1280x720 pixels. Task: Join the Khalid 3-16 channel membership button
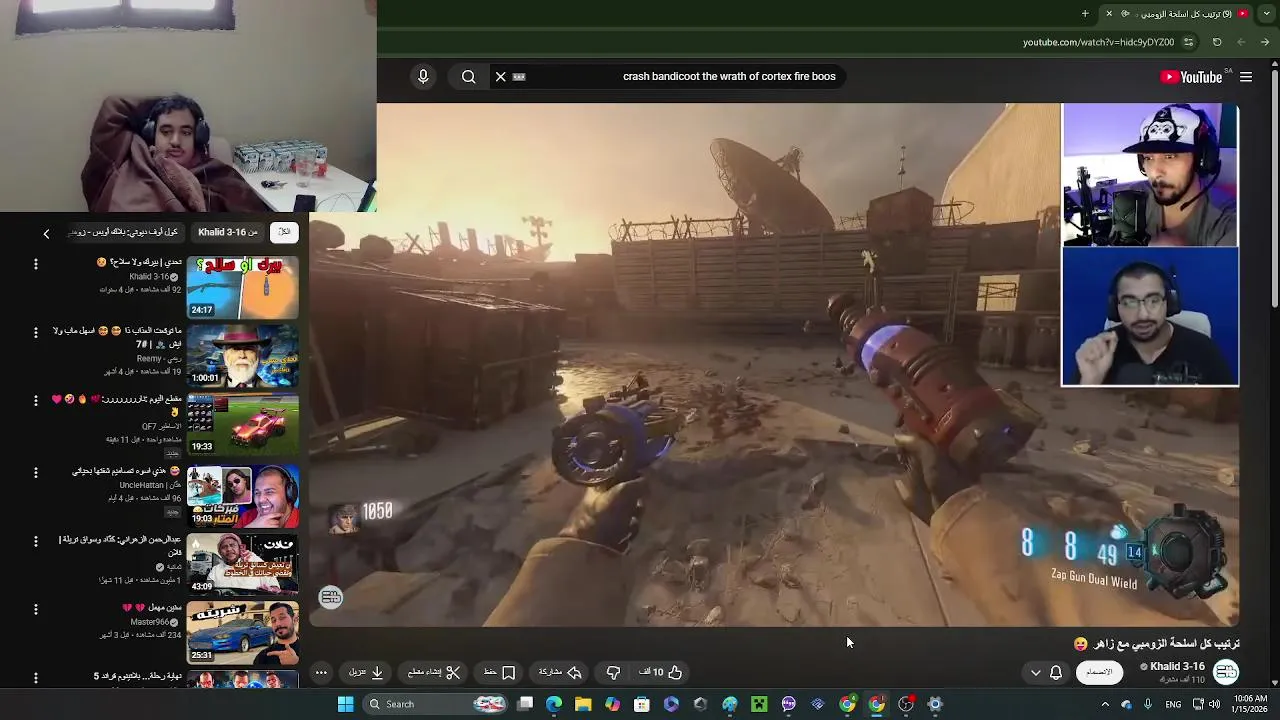tap(1099, 672)
